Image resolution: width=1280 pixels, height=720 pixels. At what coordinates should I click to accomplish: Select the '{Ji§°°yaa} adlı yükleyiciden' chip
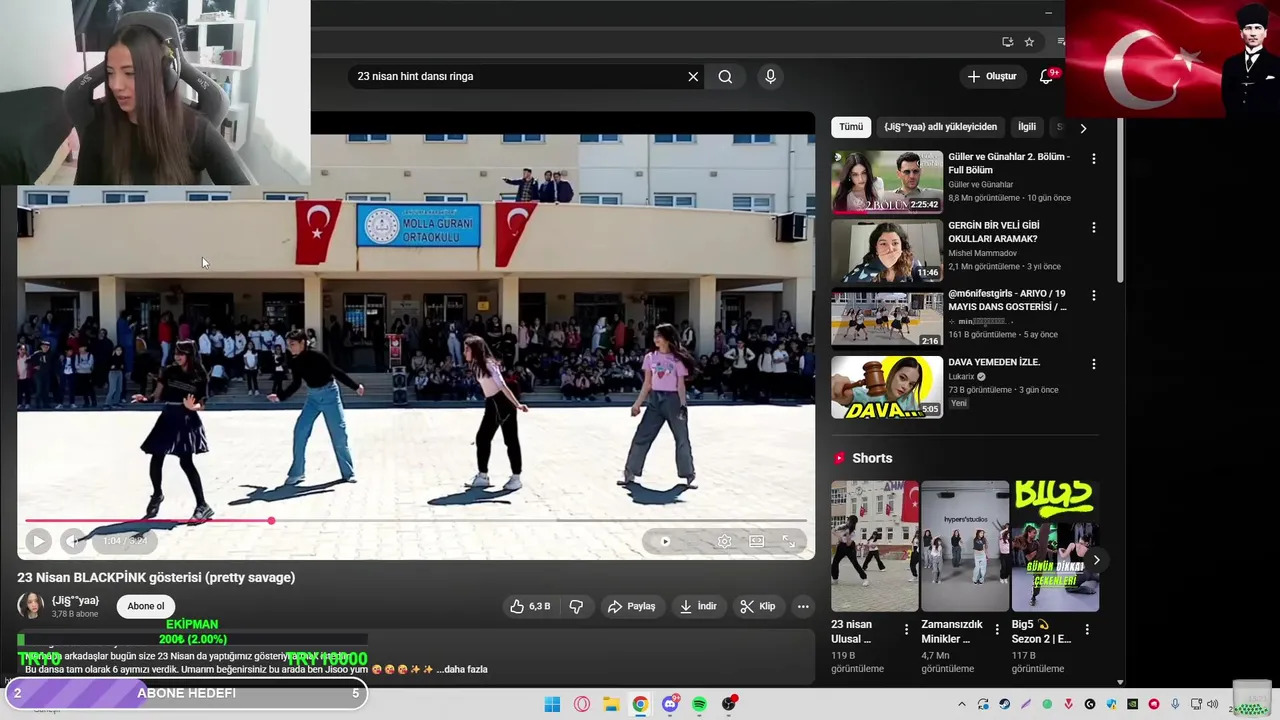(x=940, y=127)
